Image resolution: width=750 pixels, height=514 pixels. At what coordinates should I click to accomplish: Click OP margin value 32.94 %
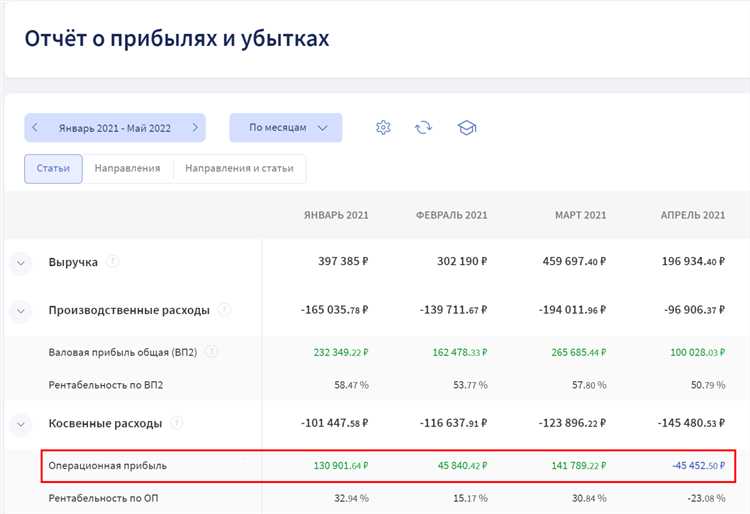(352, 498)
